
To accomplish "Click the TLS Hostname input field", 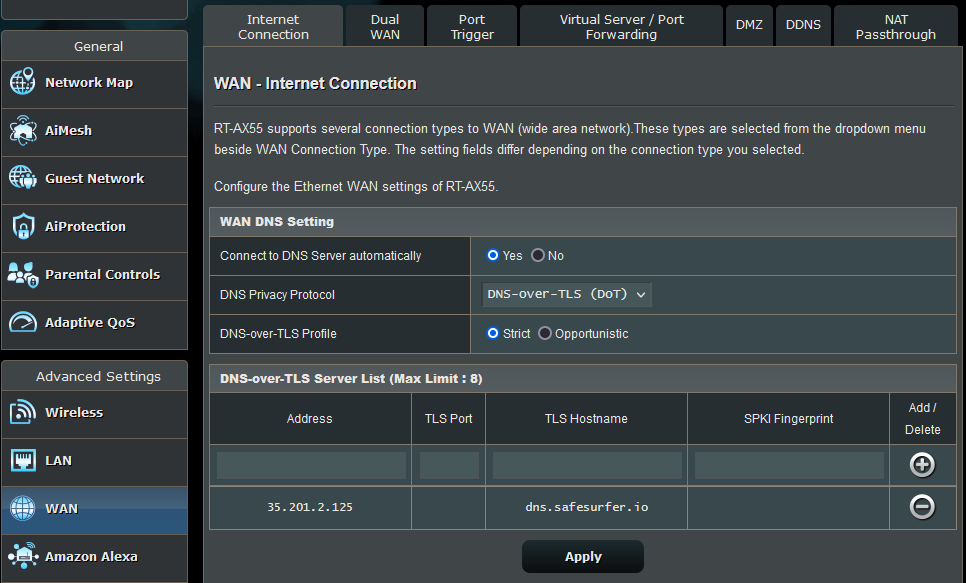I will coord(587,465).
